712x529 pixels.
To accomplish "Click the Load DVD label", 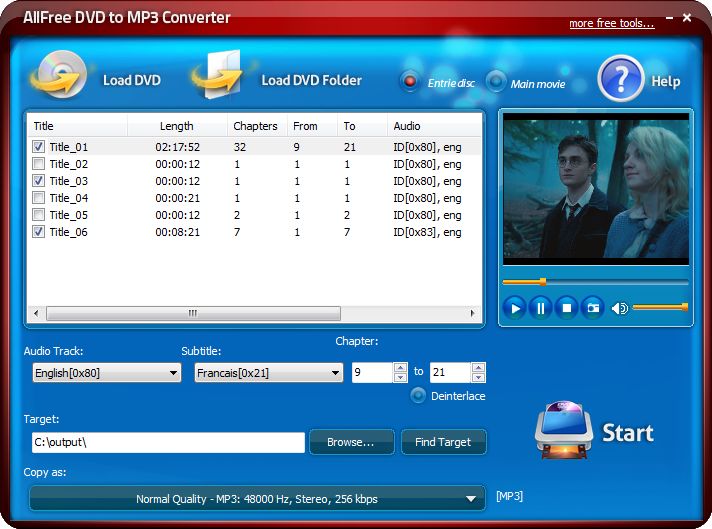I will pyautogui.click(x=132, y=80).
